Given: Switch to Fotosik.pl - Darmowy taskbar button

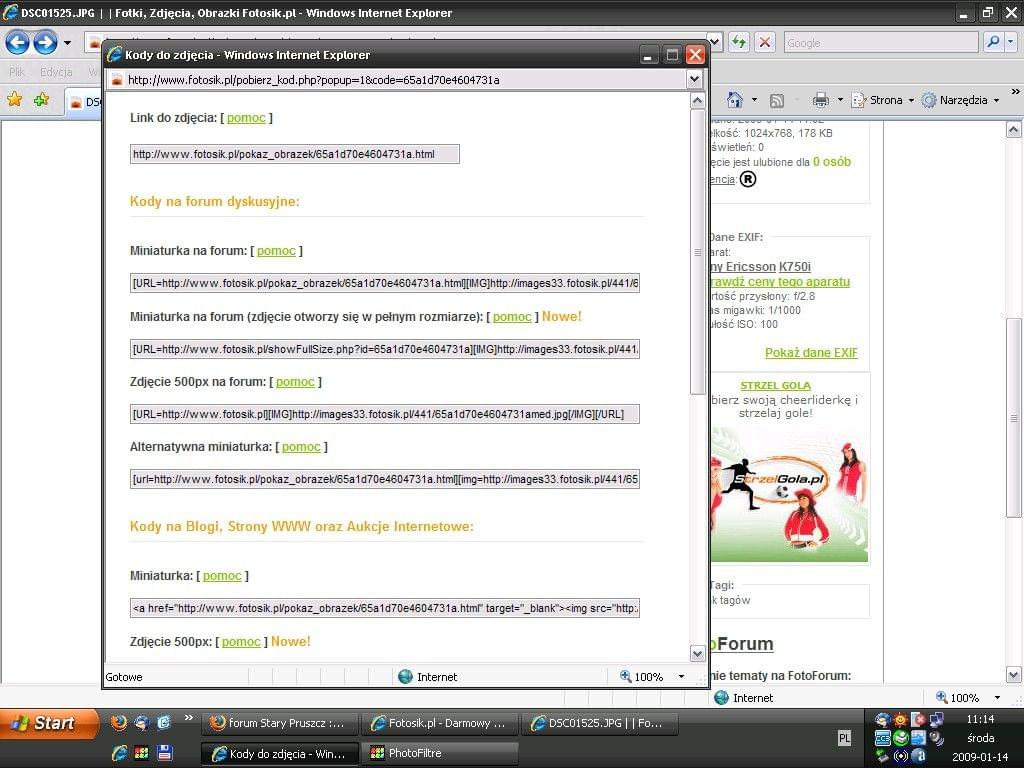Looking at the screenshot, I should tap(440, 723).
